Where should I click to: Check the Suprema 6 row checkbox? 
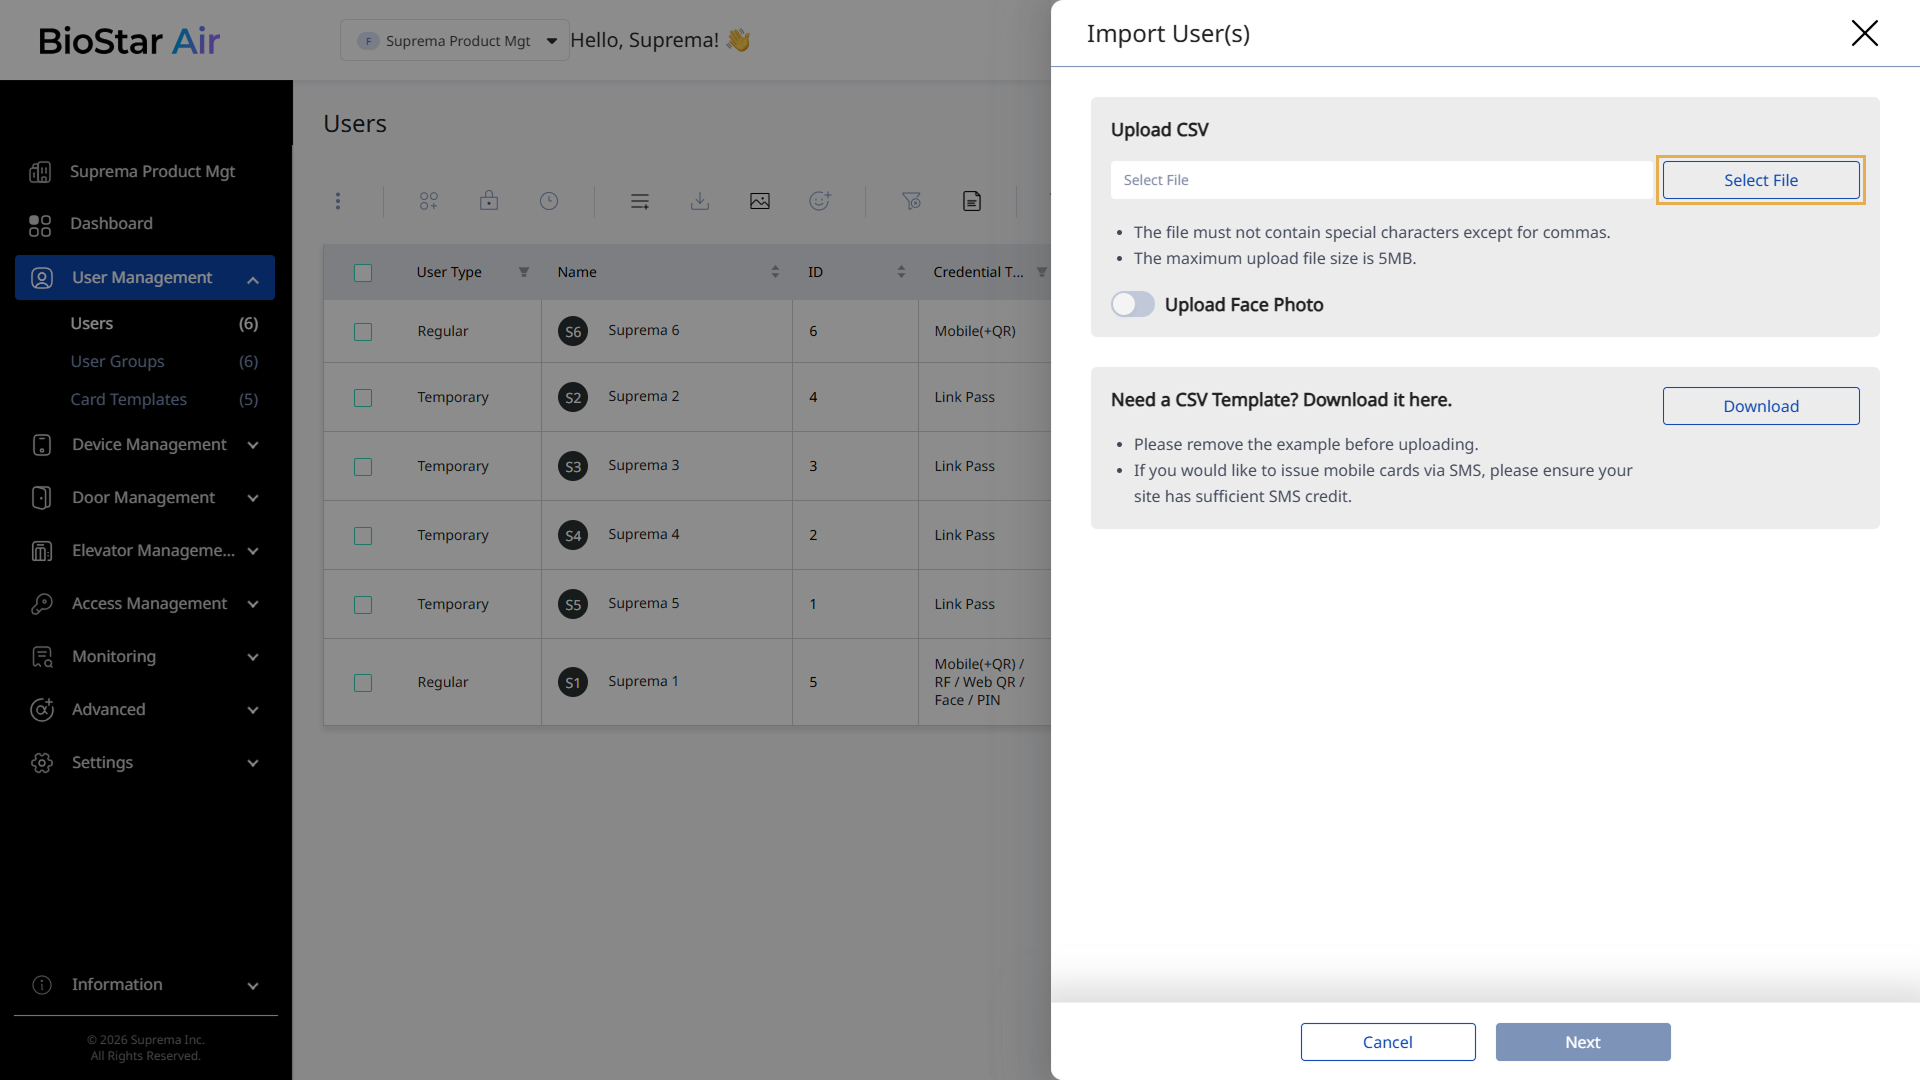[363, 332]
